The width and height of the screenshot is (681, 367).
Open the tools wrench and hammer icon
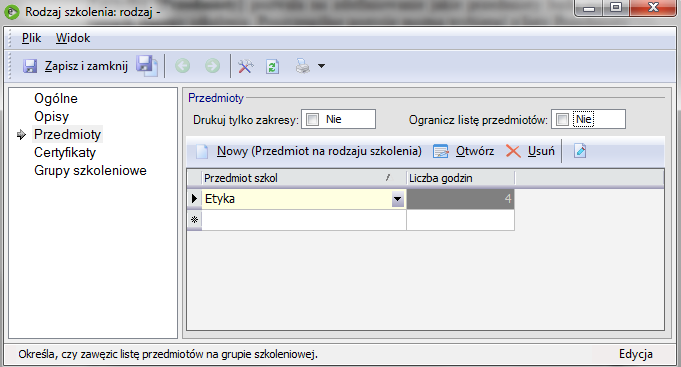(245, 66)
